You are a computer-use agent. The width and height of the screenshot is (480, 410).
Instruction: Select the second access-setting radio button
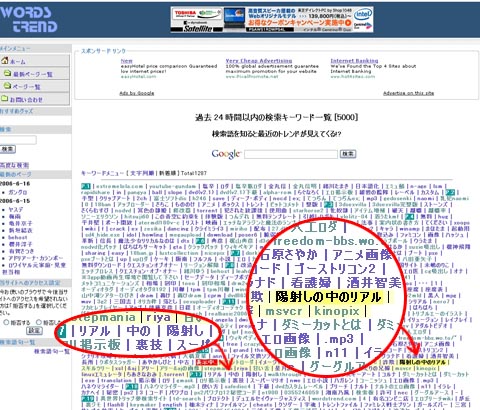(x=39, y=322)
